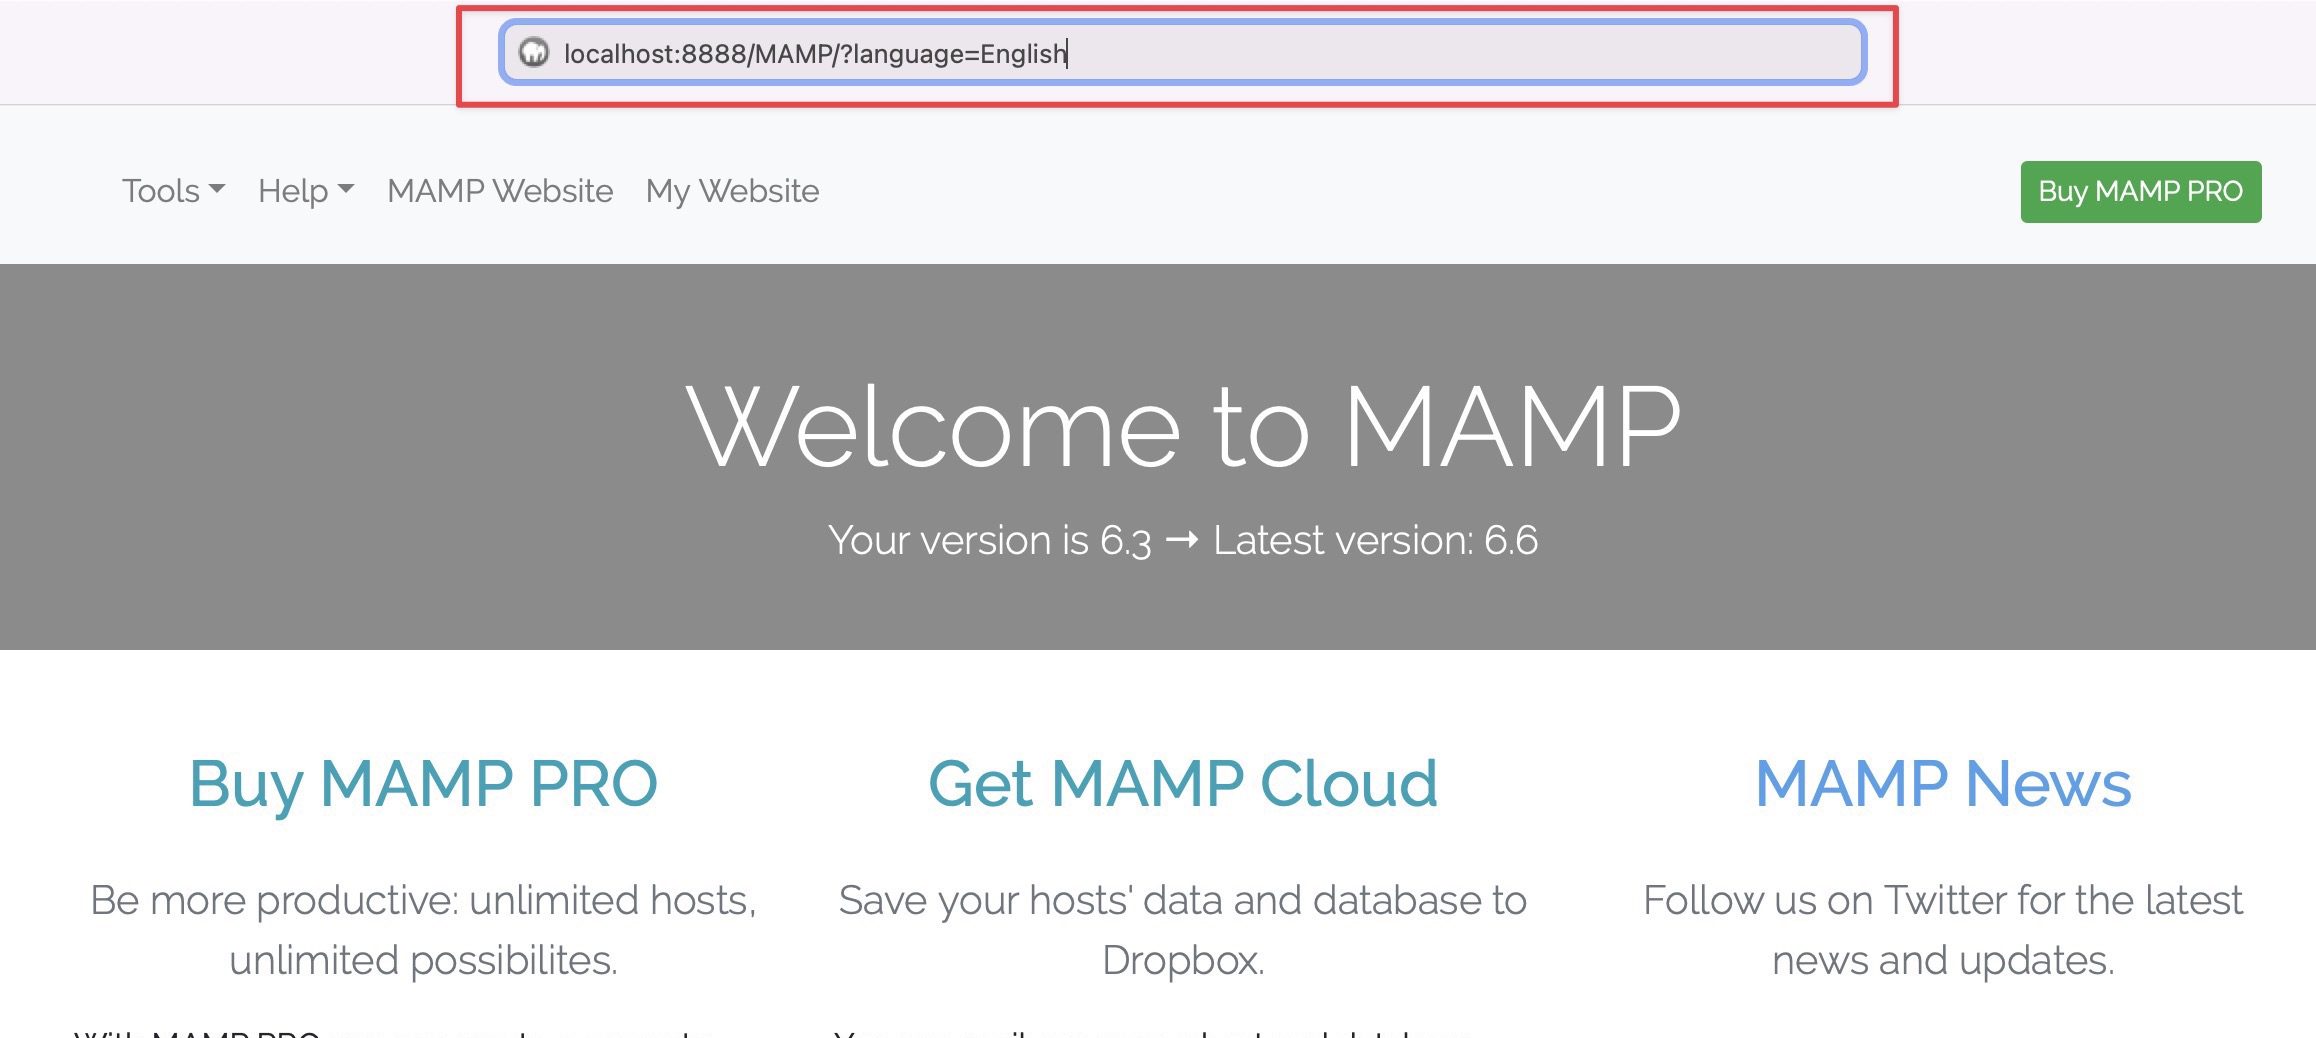Open the Get MAMP Cloud heading link
This screenshot has height=1038, width=2316.
click(1183, 783)
